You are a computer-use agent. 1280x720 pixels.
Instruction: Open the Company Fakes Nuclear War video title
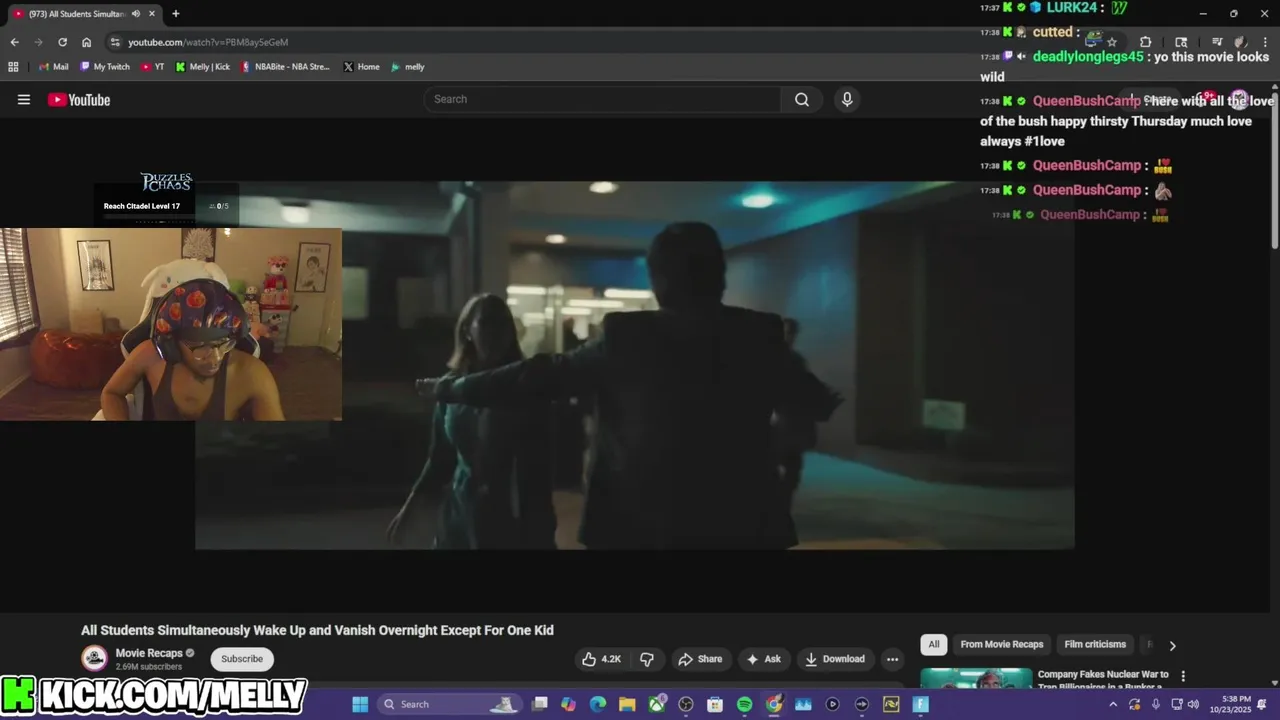[x=1103, y=680]
